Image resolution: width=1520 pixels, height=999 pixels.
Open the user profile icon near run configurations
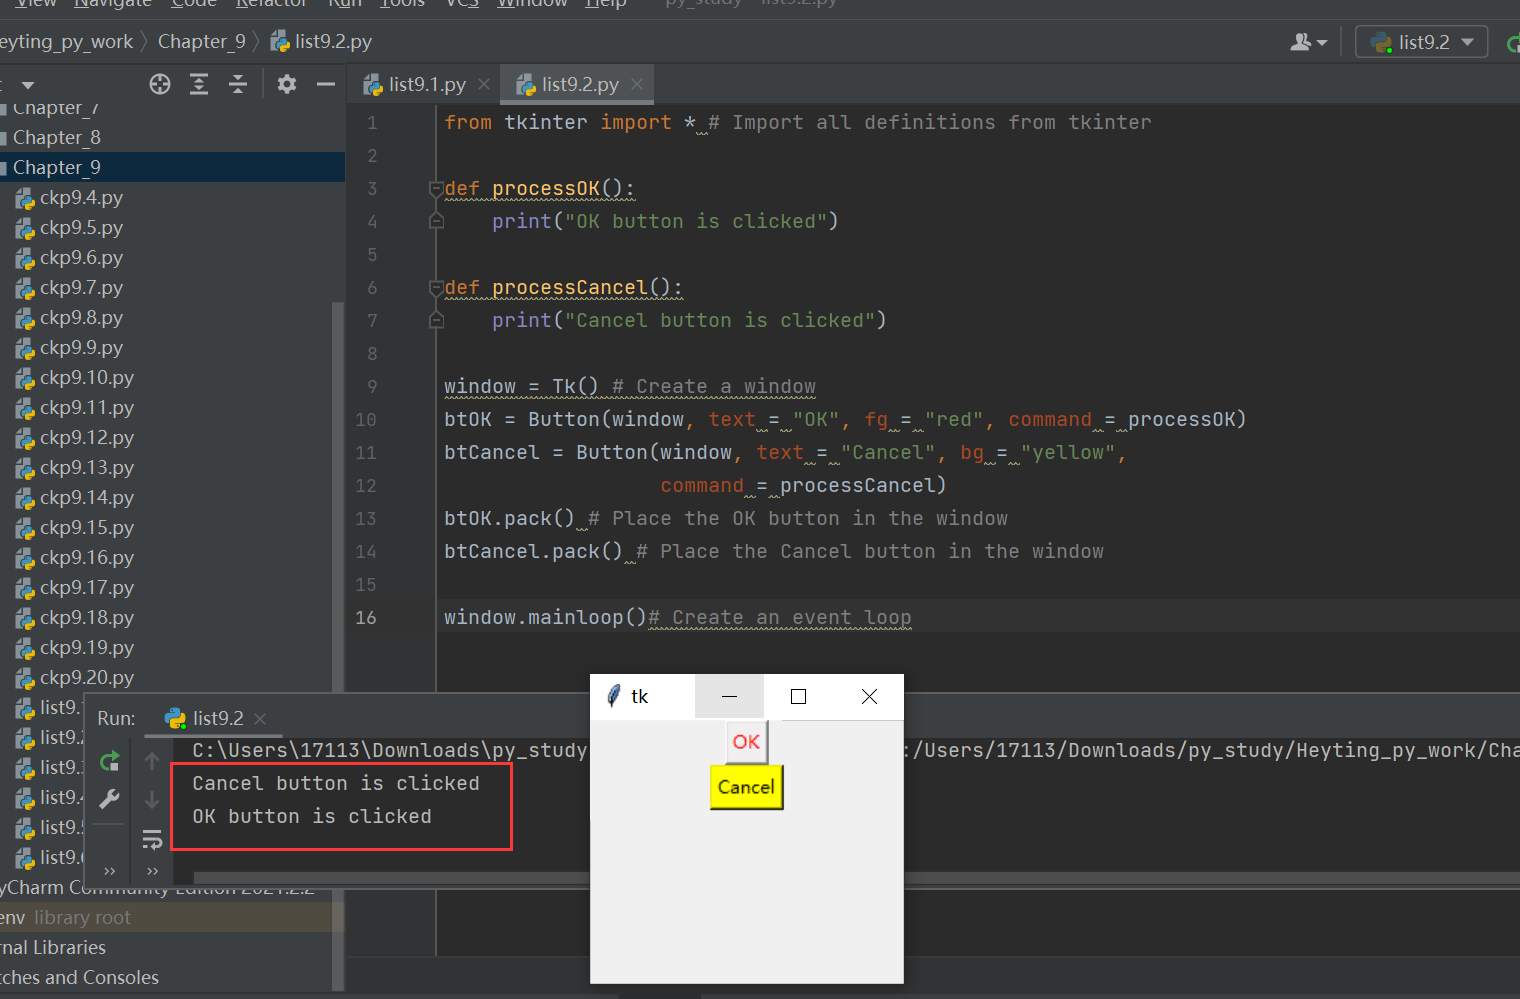point(1303,41)
